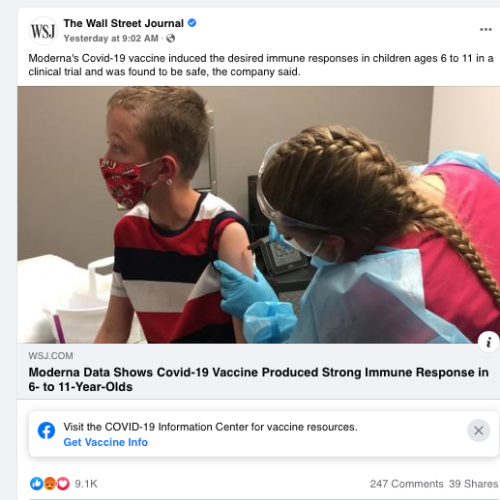
Task: Open The Wall Street Journal page name
Action: pyautogui.click(x=124, y=23)
